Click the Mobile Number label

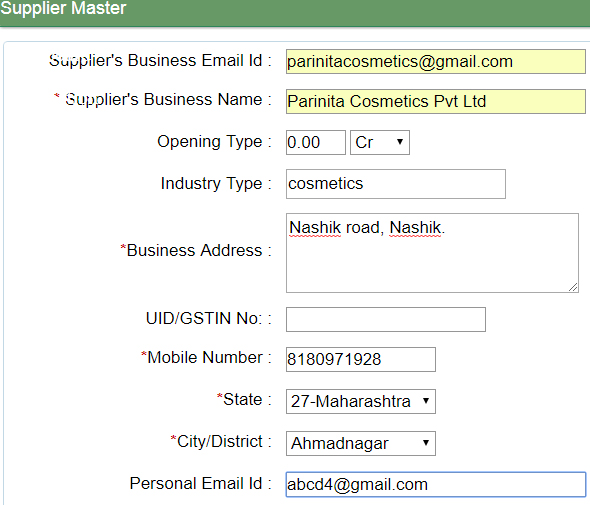pos(206,357)
